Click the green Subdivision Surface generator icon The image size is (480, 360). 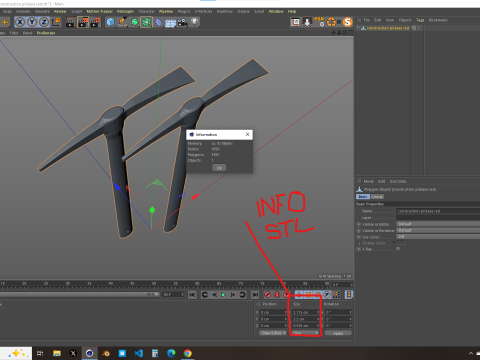[x=135, y=22]
